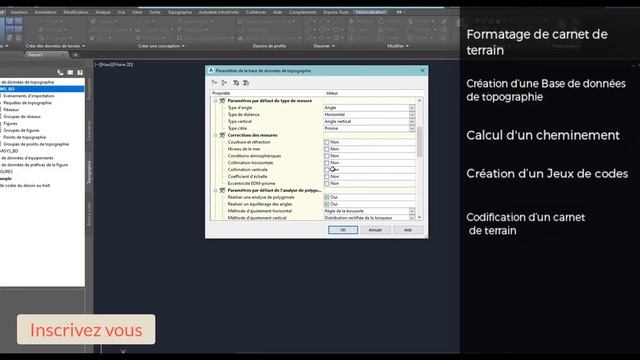The height and width of the screenshot is (360, 640).
Task: Click the application icon in the dialog title bar
Action: click(x=211, y=70)
